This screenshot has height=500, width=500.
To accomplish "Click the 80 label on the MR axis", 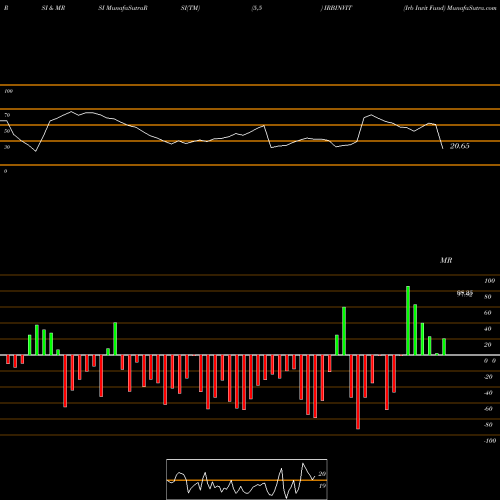I will [x=488, y=297].
